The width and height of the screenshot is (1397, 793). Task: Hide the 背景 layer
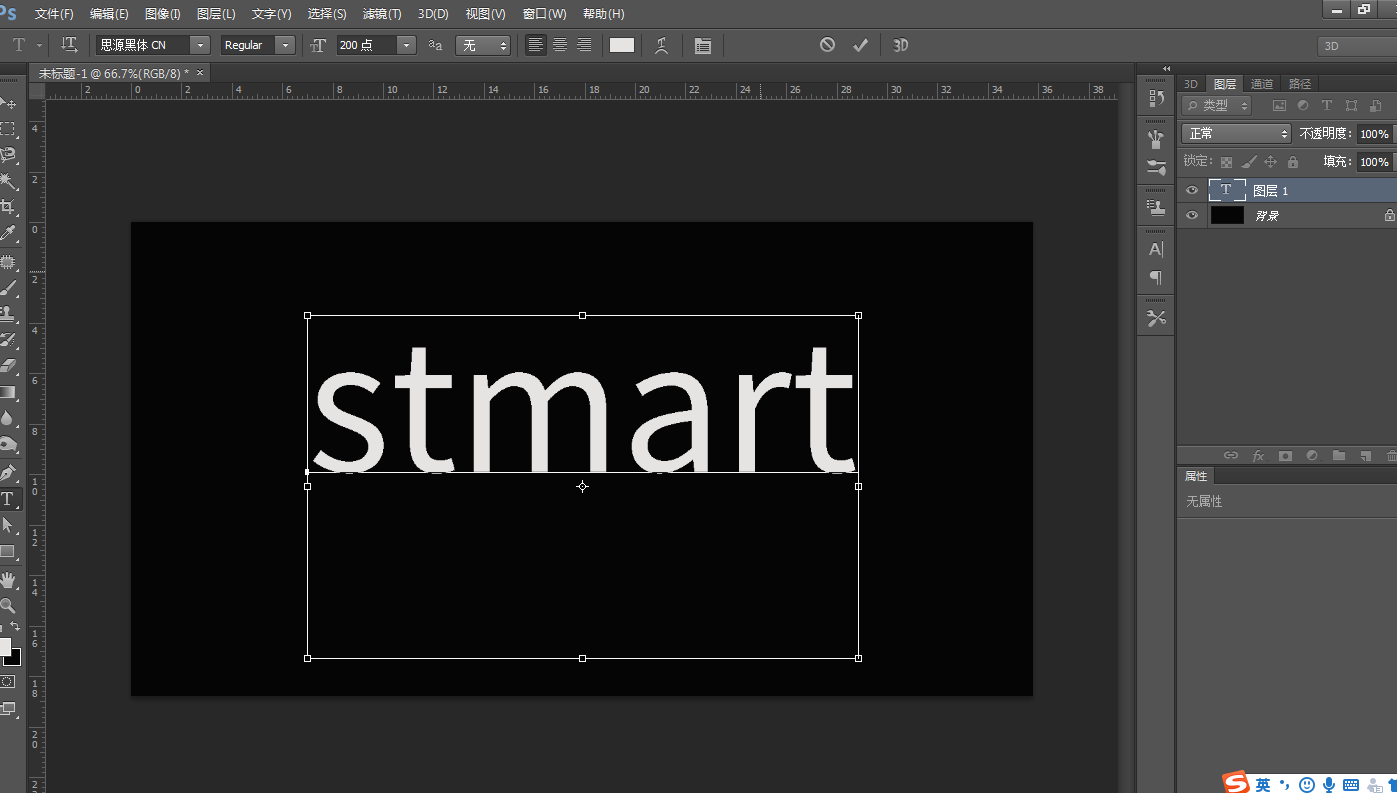click(1191, 215)
